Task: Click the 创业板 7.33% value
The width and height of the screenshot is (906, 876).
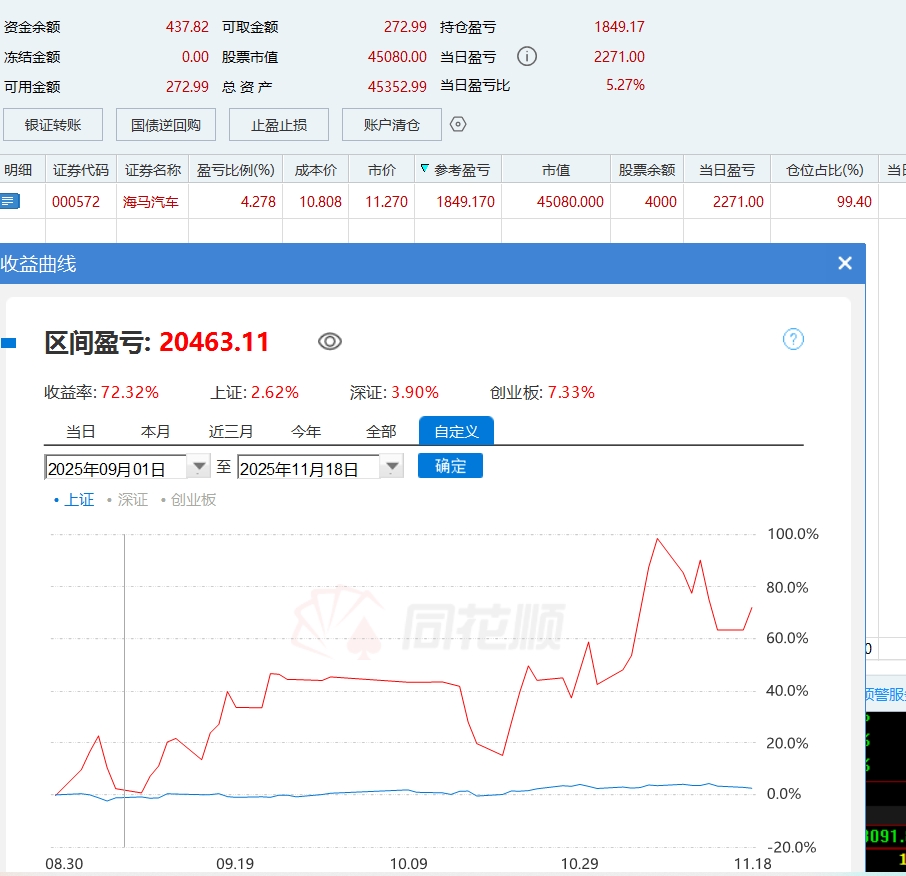Action: tap(571, 392)
